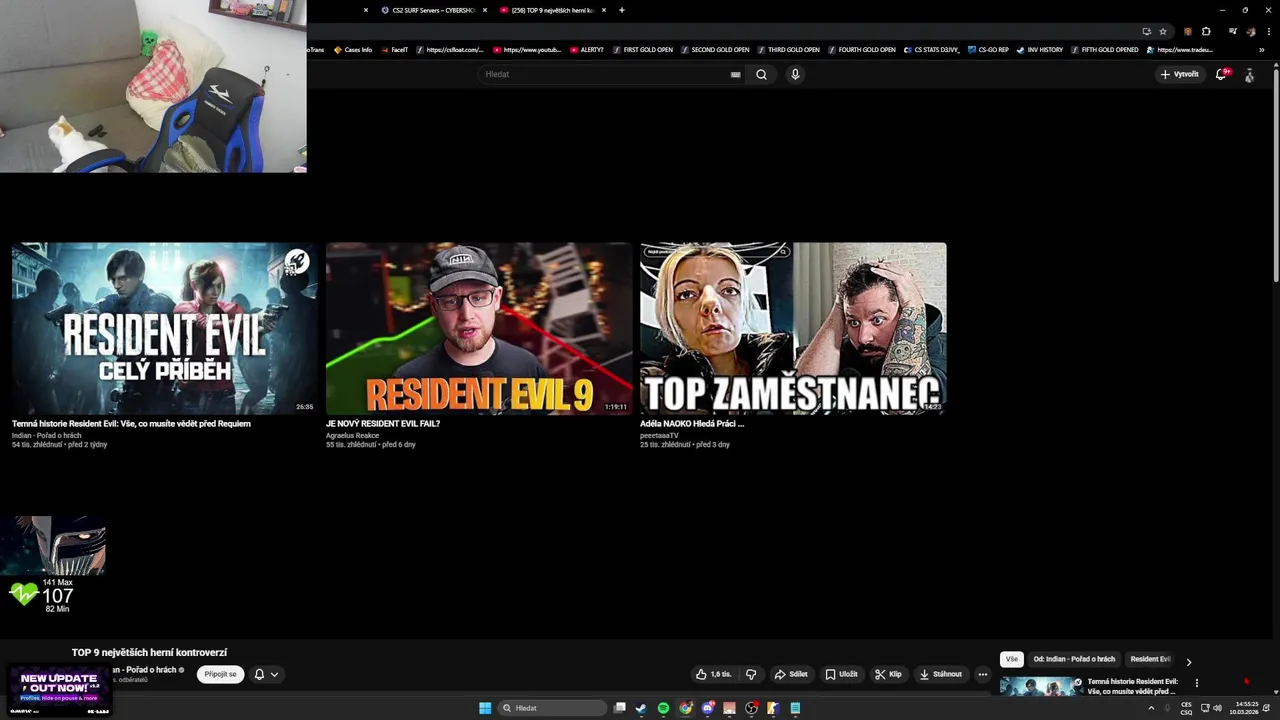Select the Resident Evil filter chip
Image resolution: width=1280 pixels, height=720 pixels.
coord(1150,659)
